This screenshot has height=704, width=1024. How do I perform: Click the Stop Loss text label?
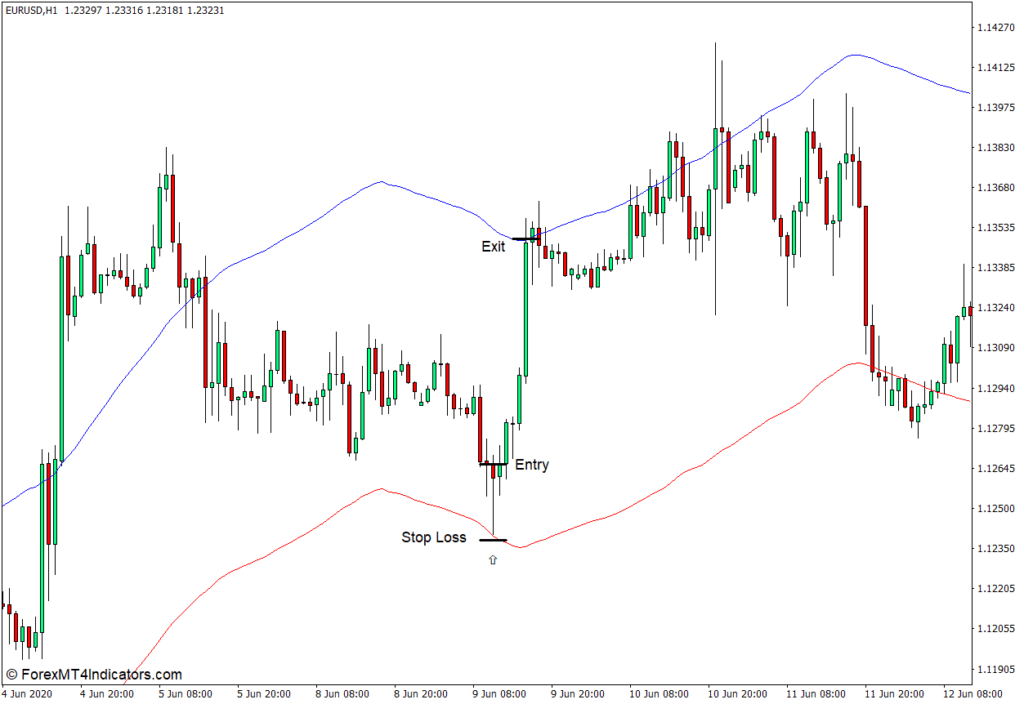433,538
